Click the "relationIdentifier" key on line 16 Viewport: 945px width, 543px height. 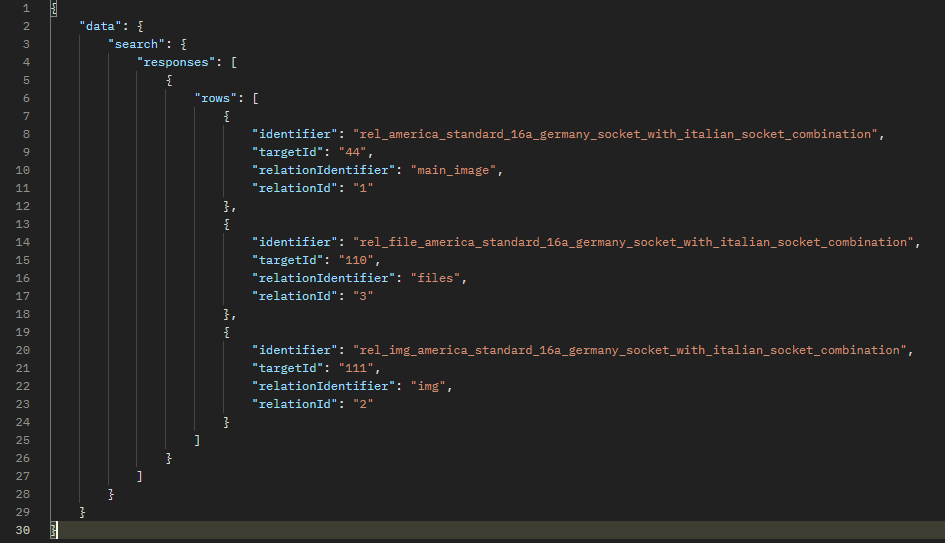pos(324,278)
